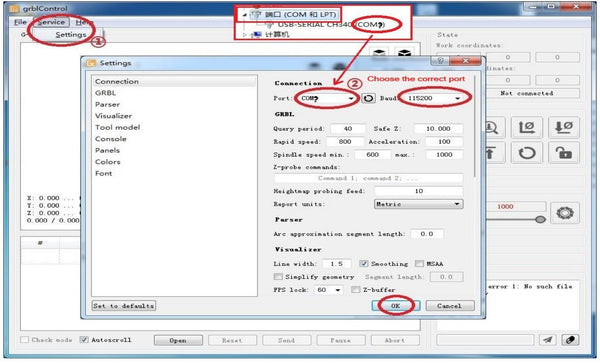Screen dimensions: 600x363
Task: Open the Help menu
Action: point(84,22)
